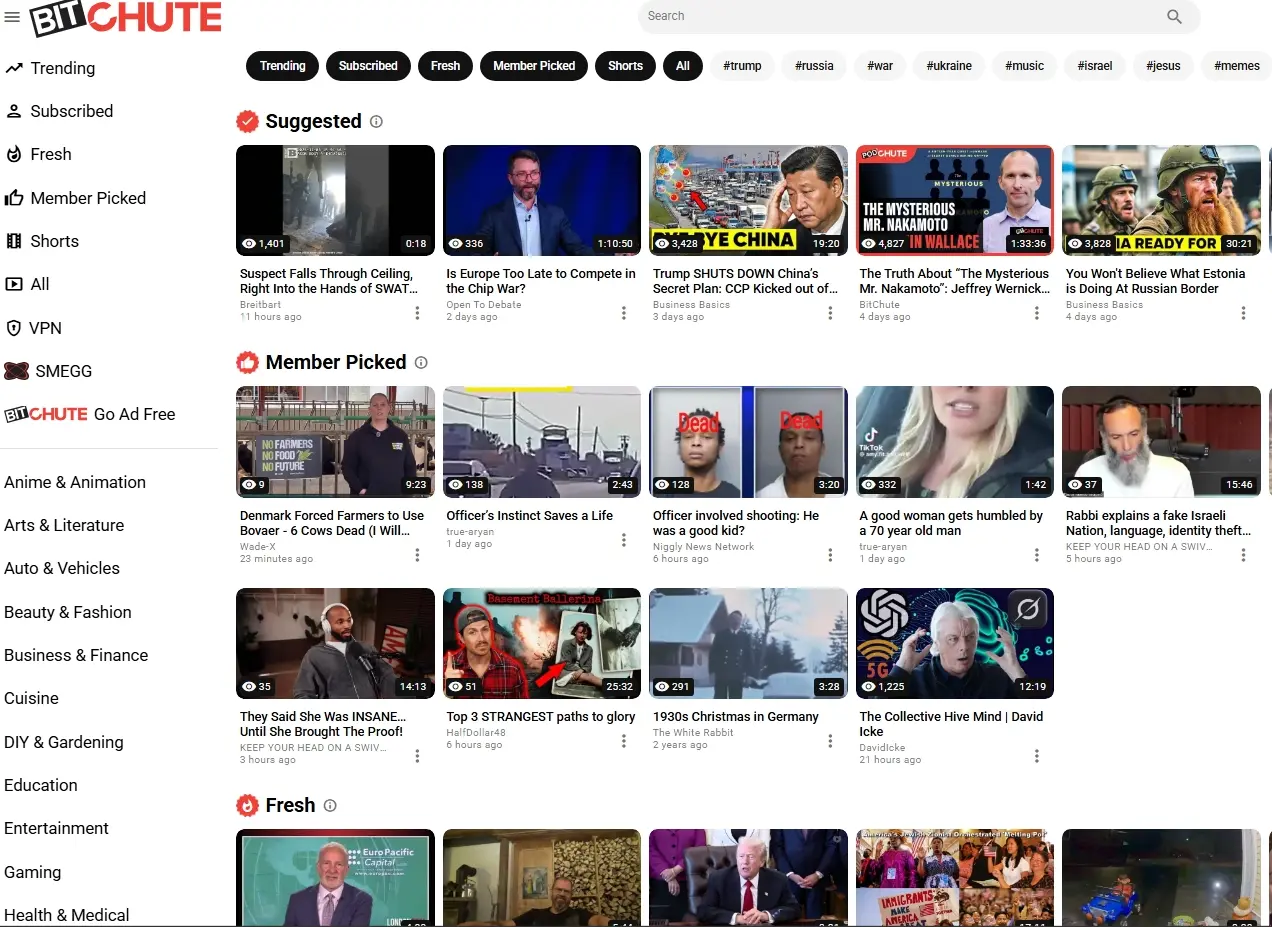This screenshot has height=927, width=1272.
Task: Select the Trending filter pill
Action: [282, 66]
